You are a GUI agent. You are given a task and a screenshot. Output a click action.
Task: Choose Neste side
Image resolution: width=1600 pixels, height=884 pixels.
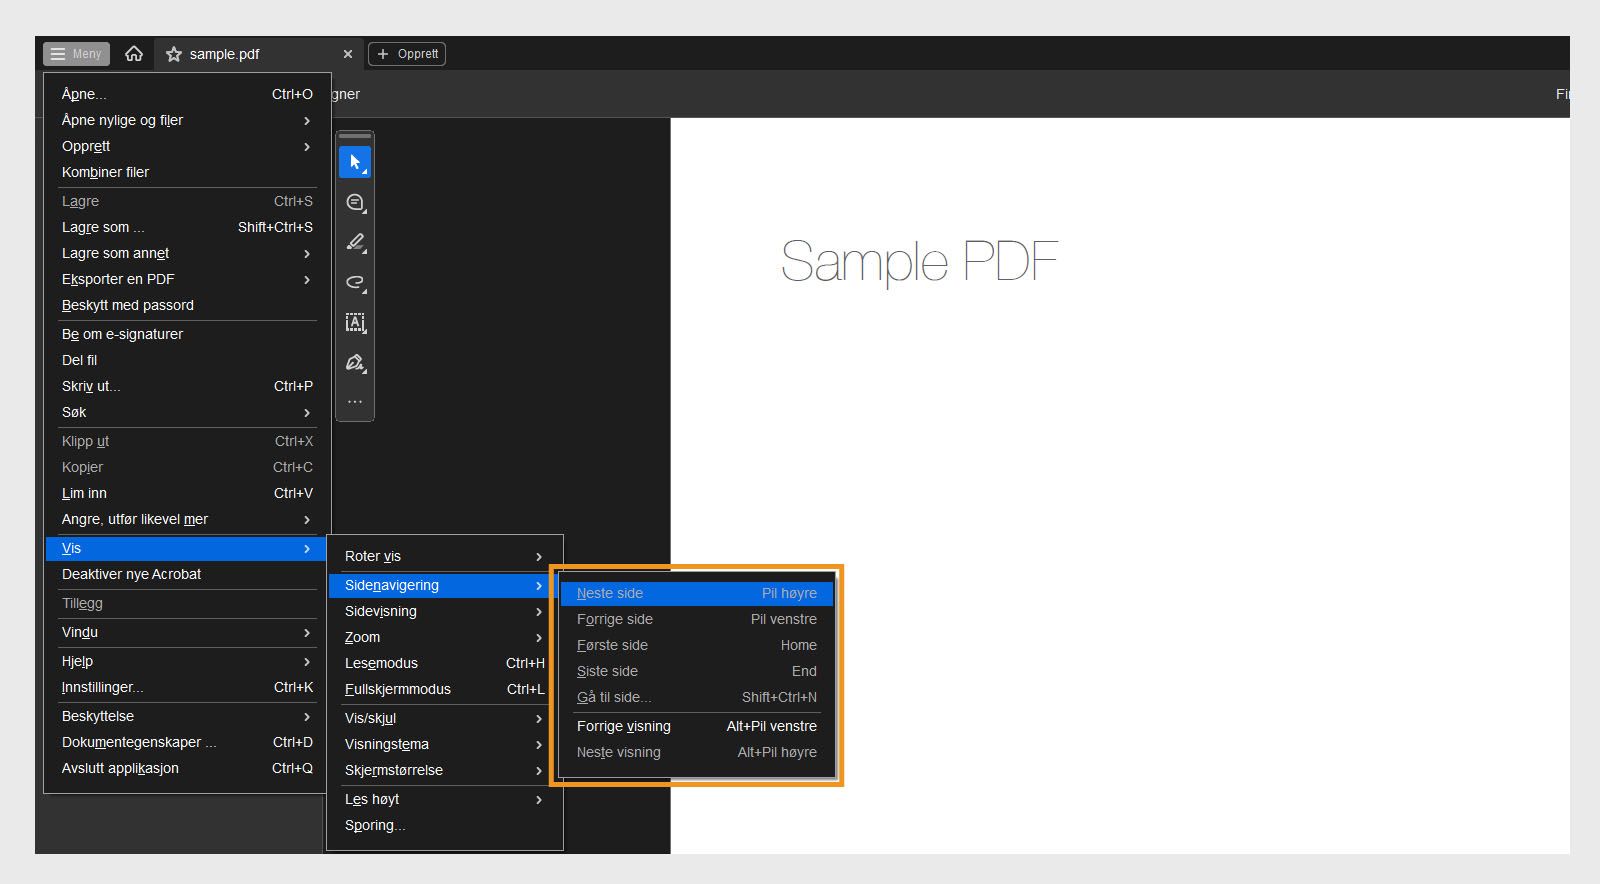(697, 593)
